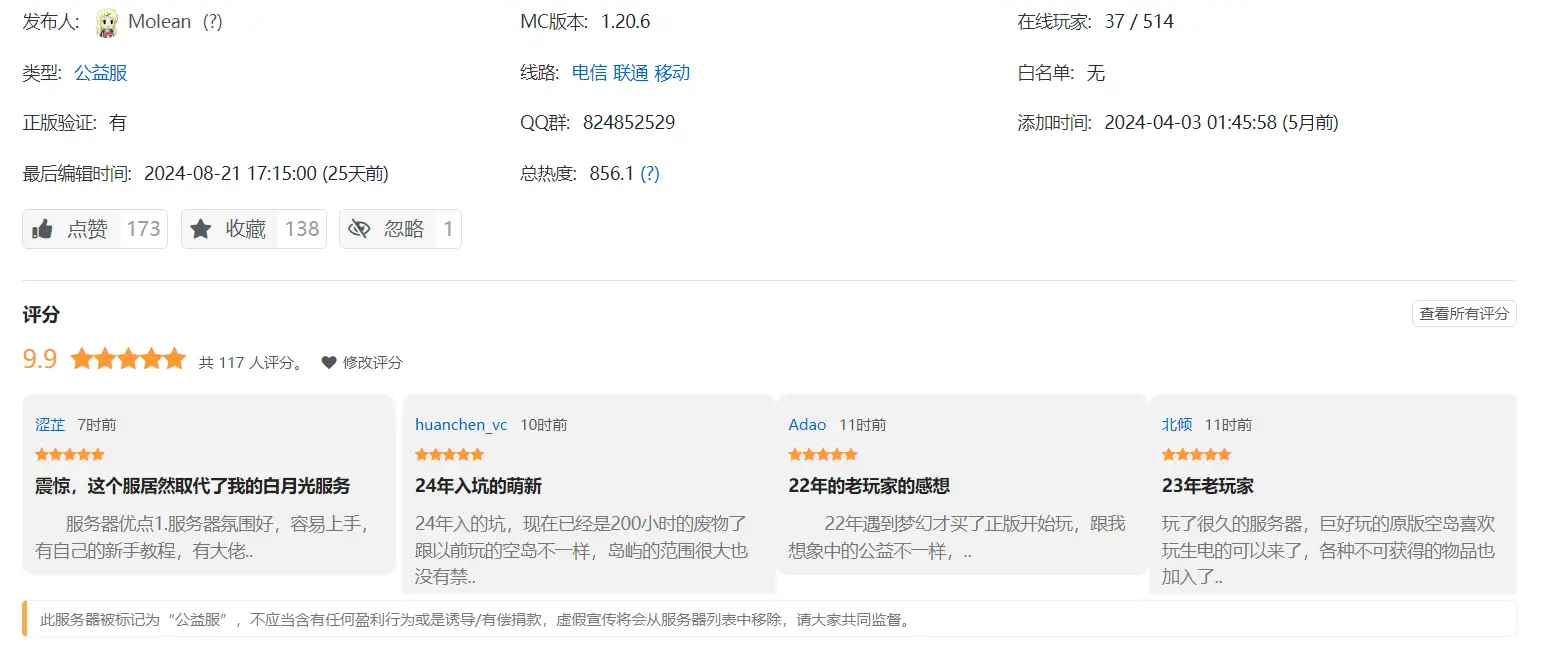The width and height of the screenshot is (1551, 647).
Task: Open reviewer huanchen_vc's profile link
Action: [x=461, y=424]
